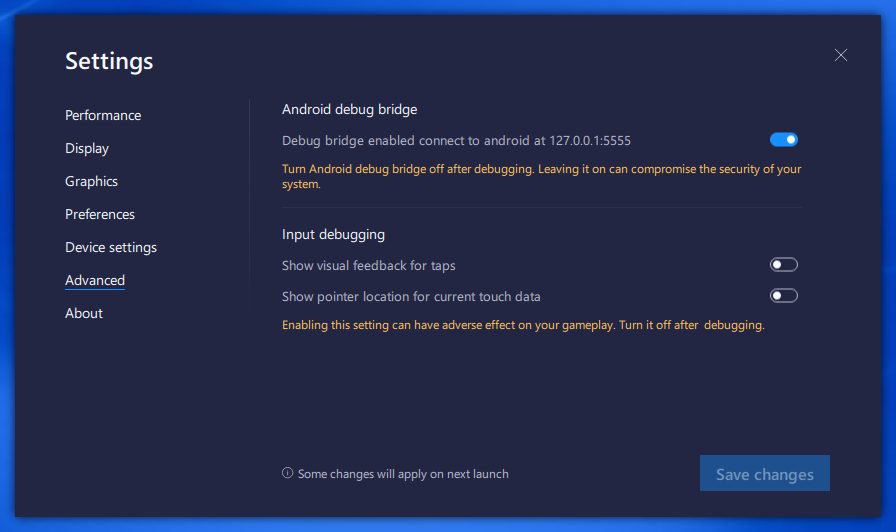Open the Performance settings section

click(103, 115)
